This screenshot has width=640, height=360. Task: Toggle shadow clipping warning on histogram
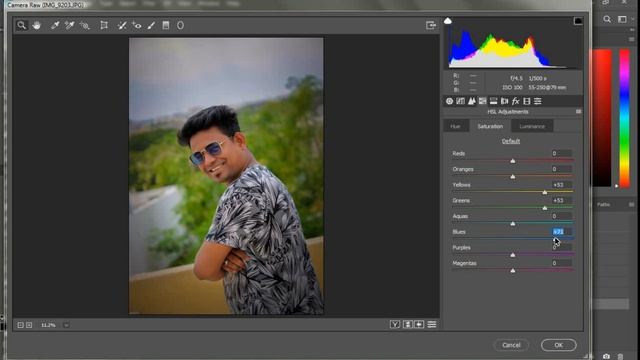(448, 21)
